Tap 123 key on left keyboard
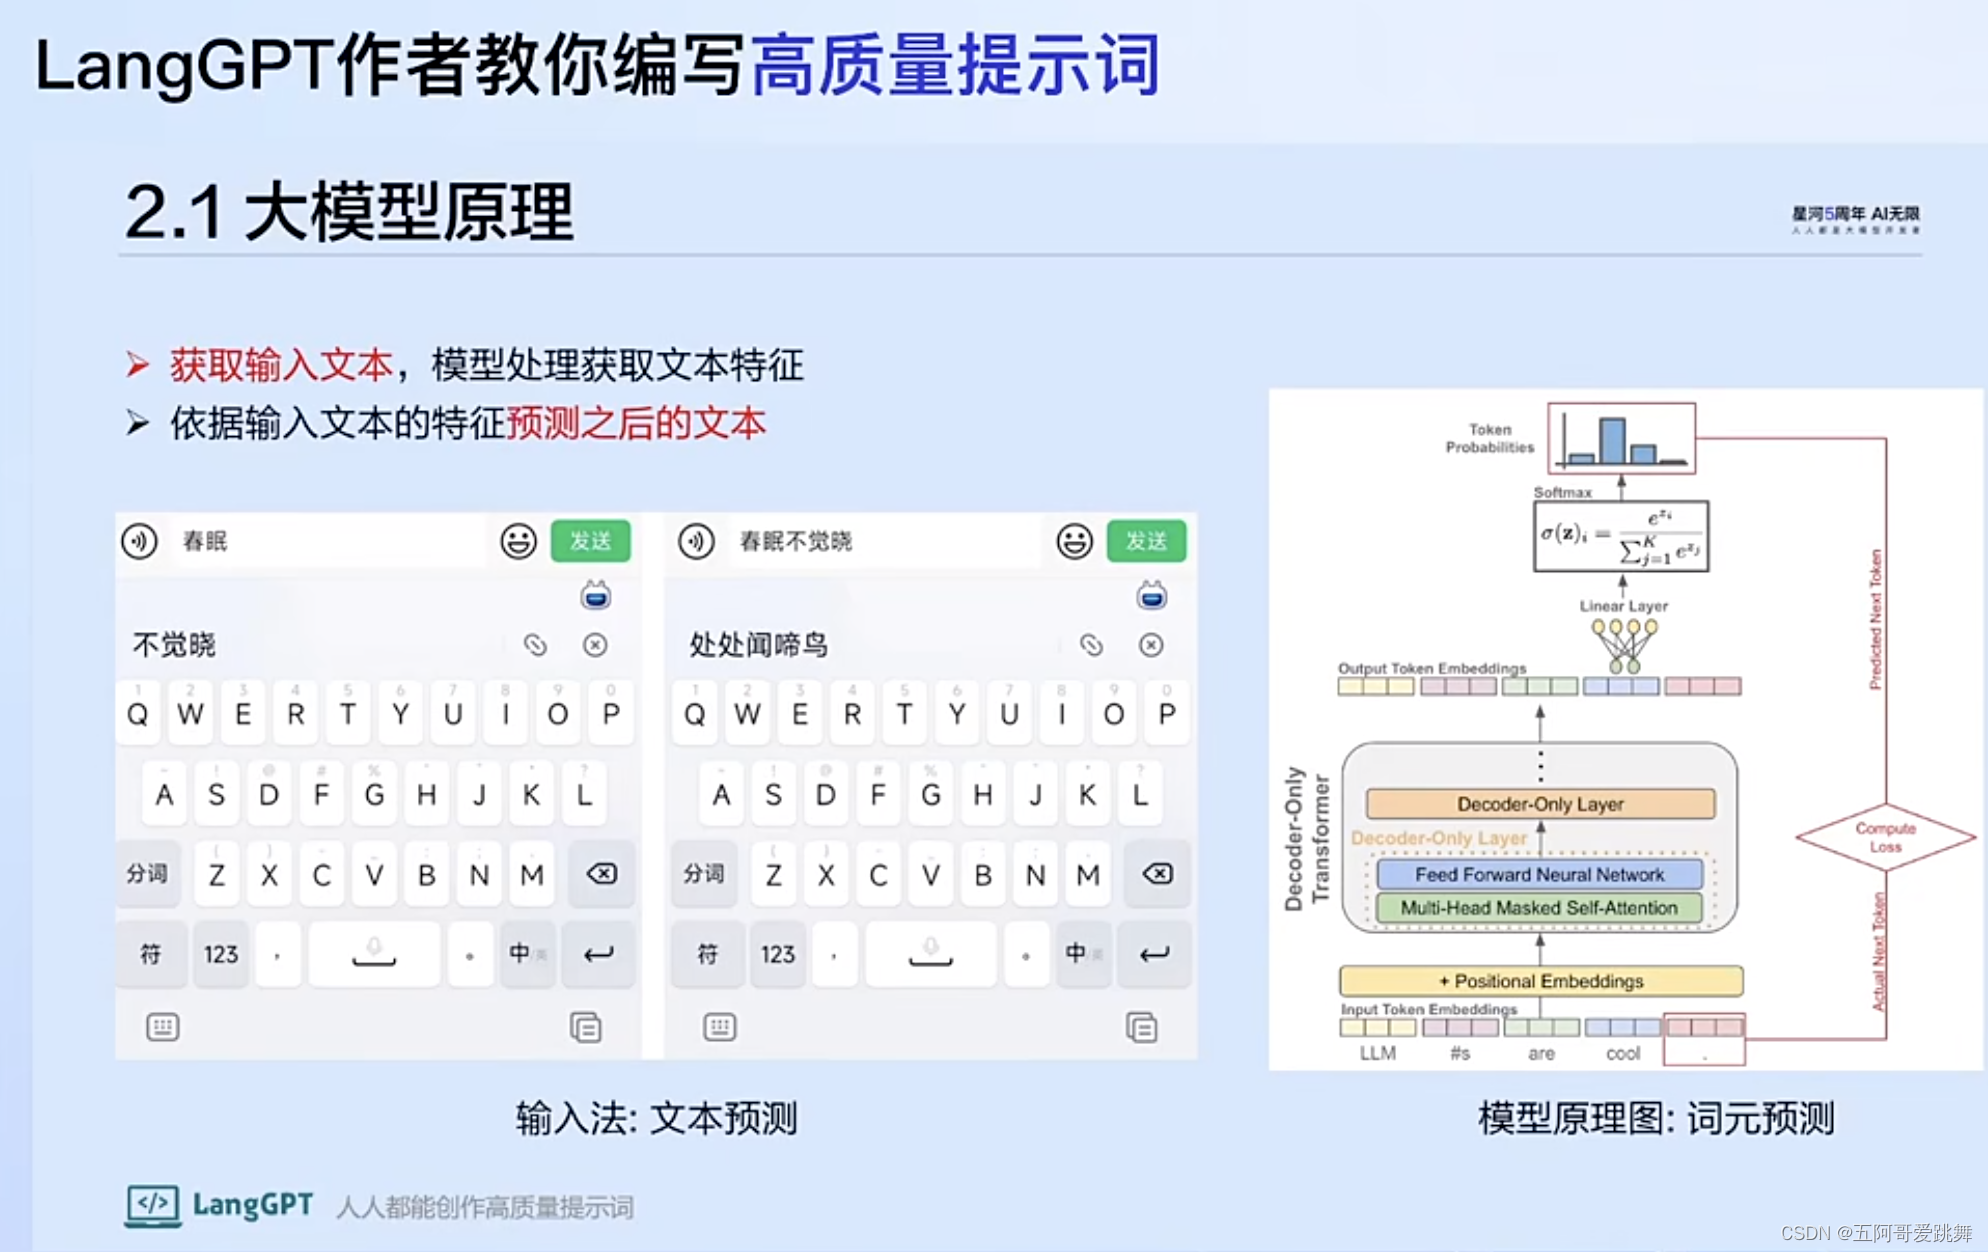 point(221,954)
